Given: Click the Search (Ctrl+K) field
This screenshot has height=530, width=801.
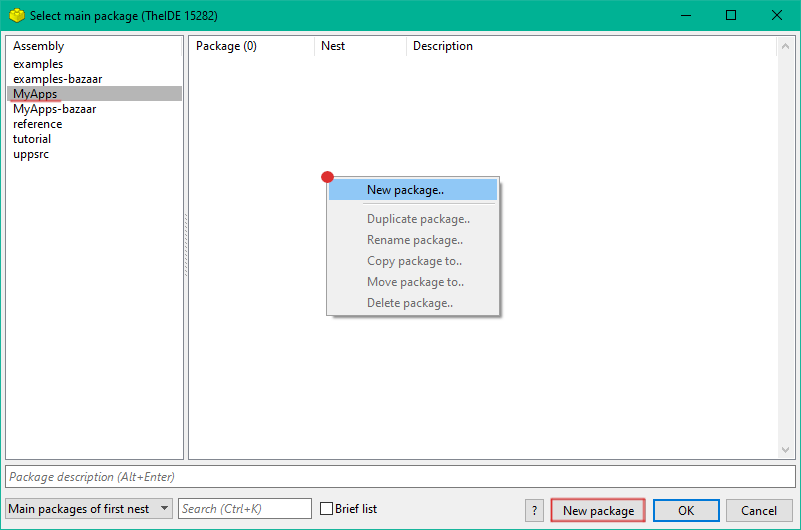Looking at the screenshot, I should click(x=245, y=509).
